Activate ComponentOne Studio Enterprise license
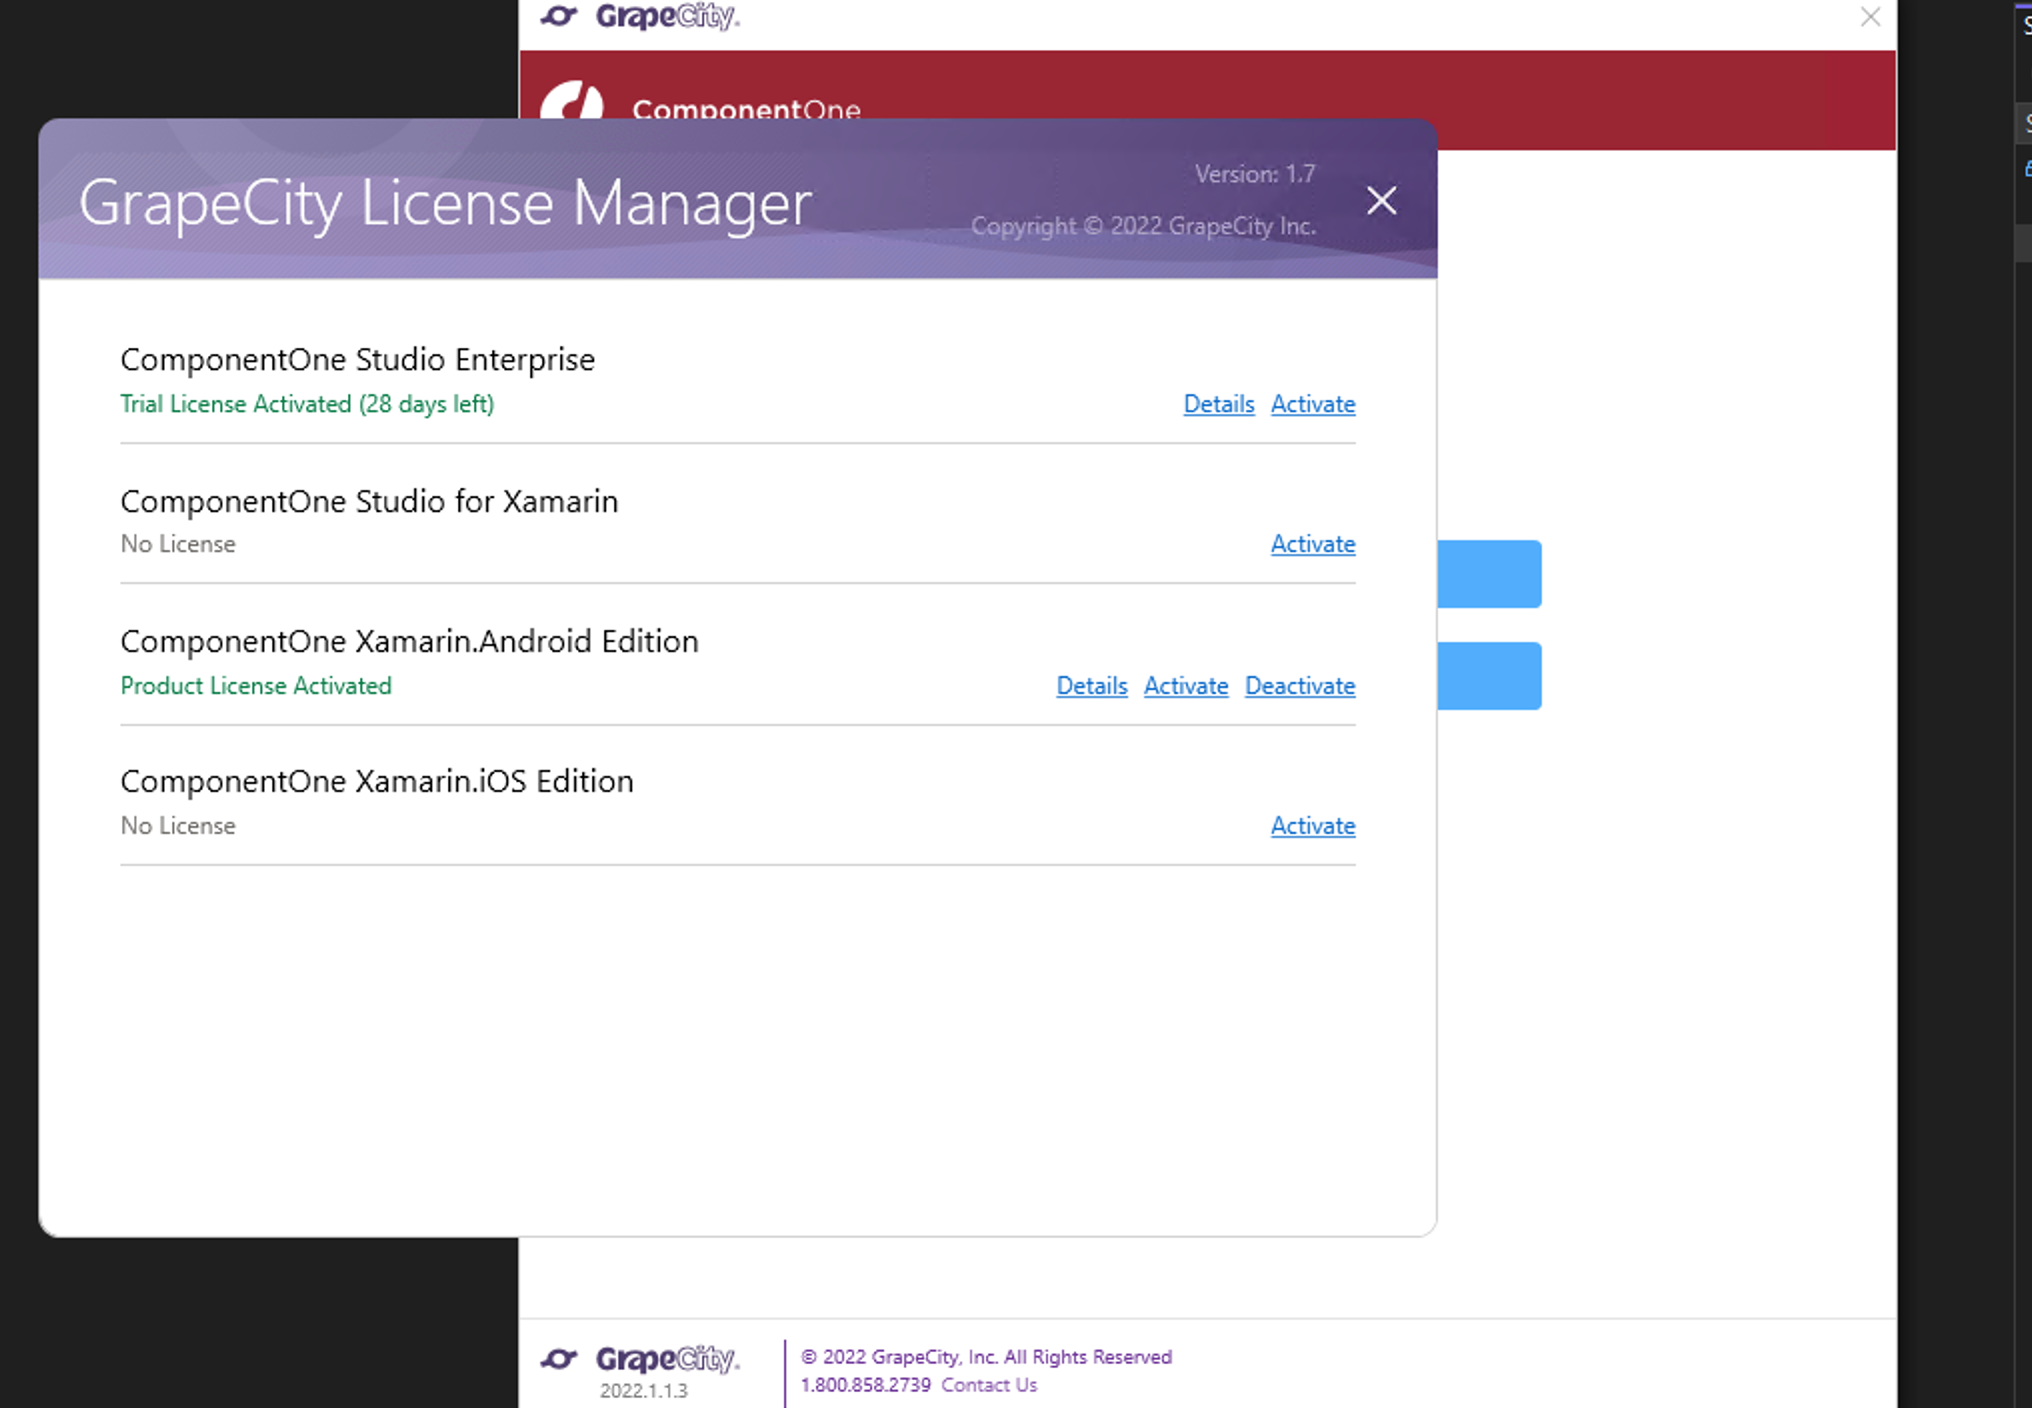This screenshot has height=1408, width=2032. [1313, 404]
